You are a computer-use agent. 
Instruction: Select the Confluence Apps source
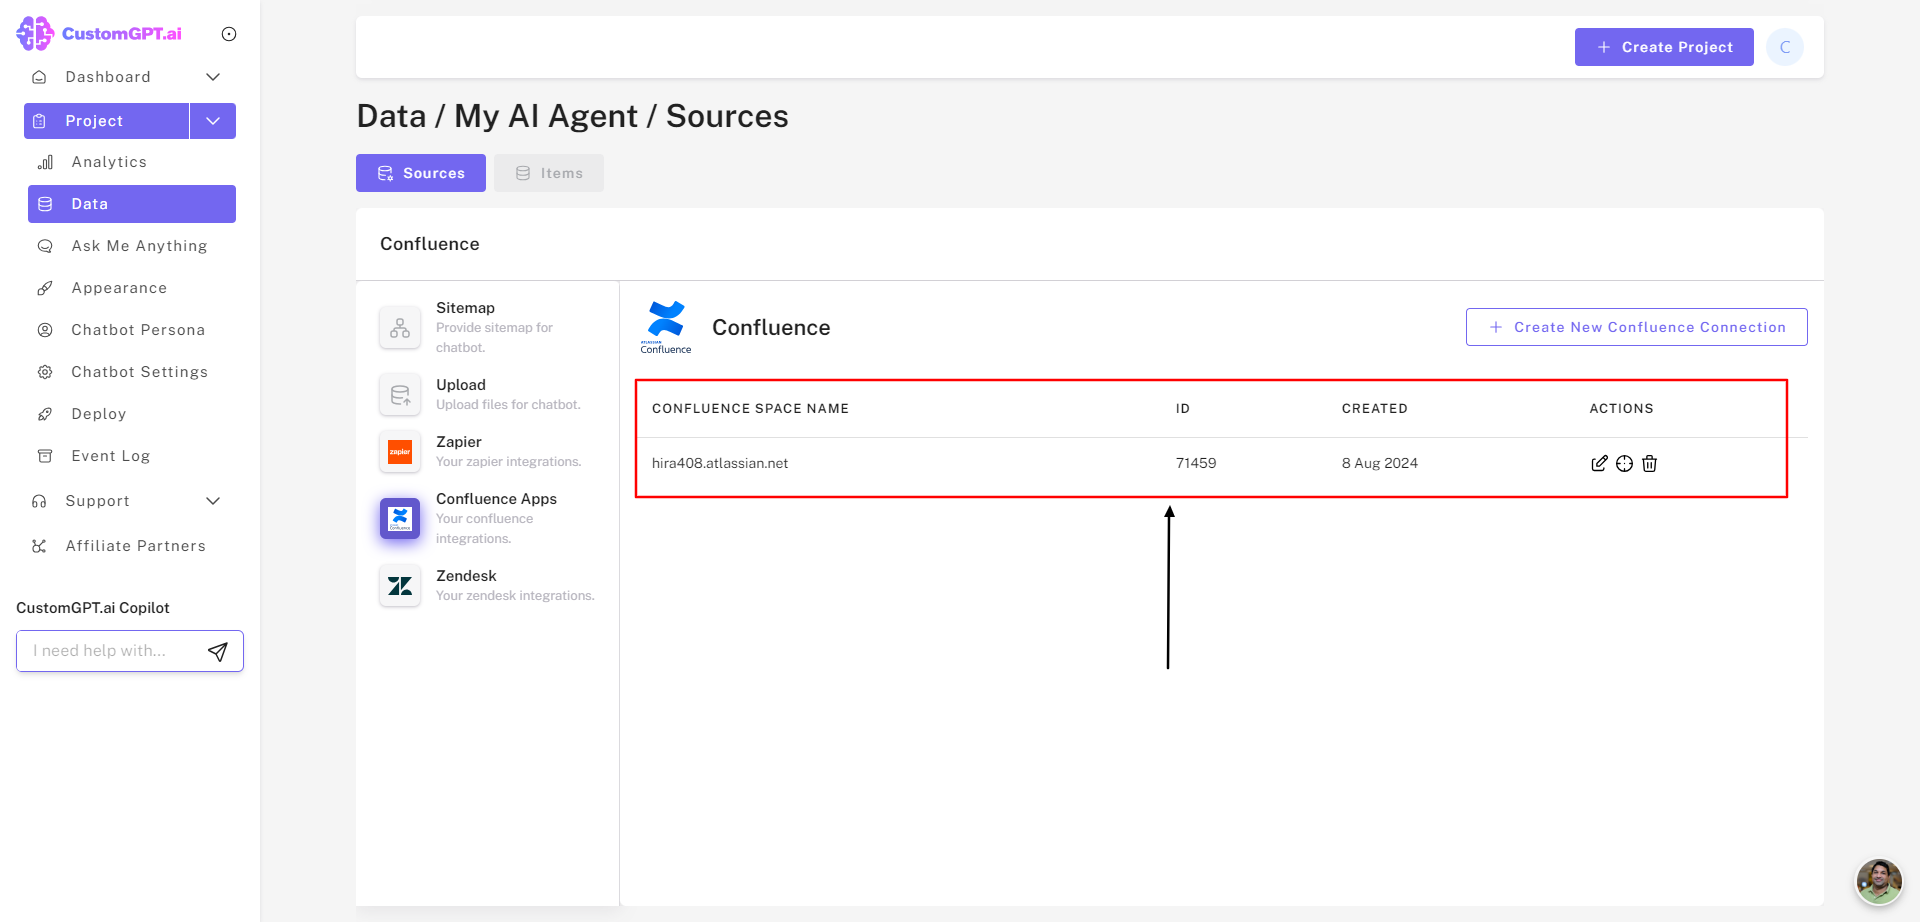tap(487, 518)
